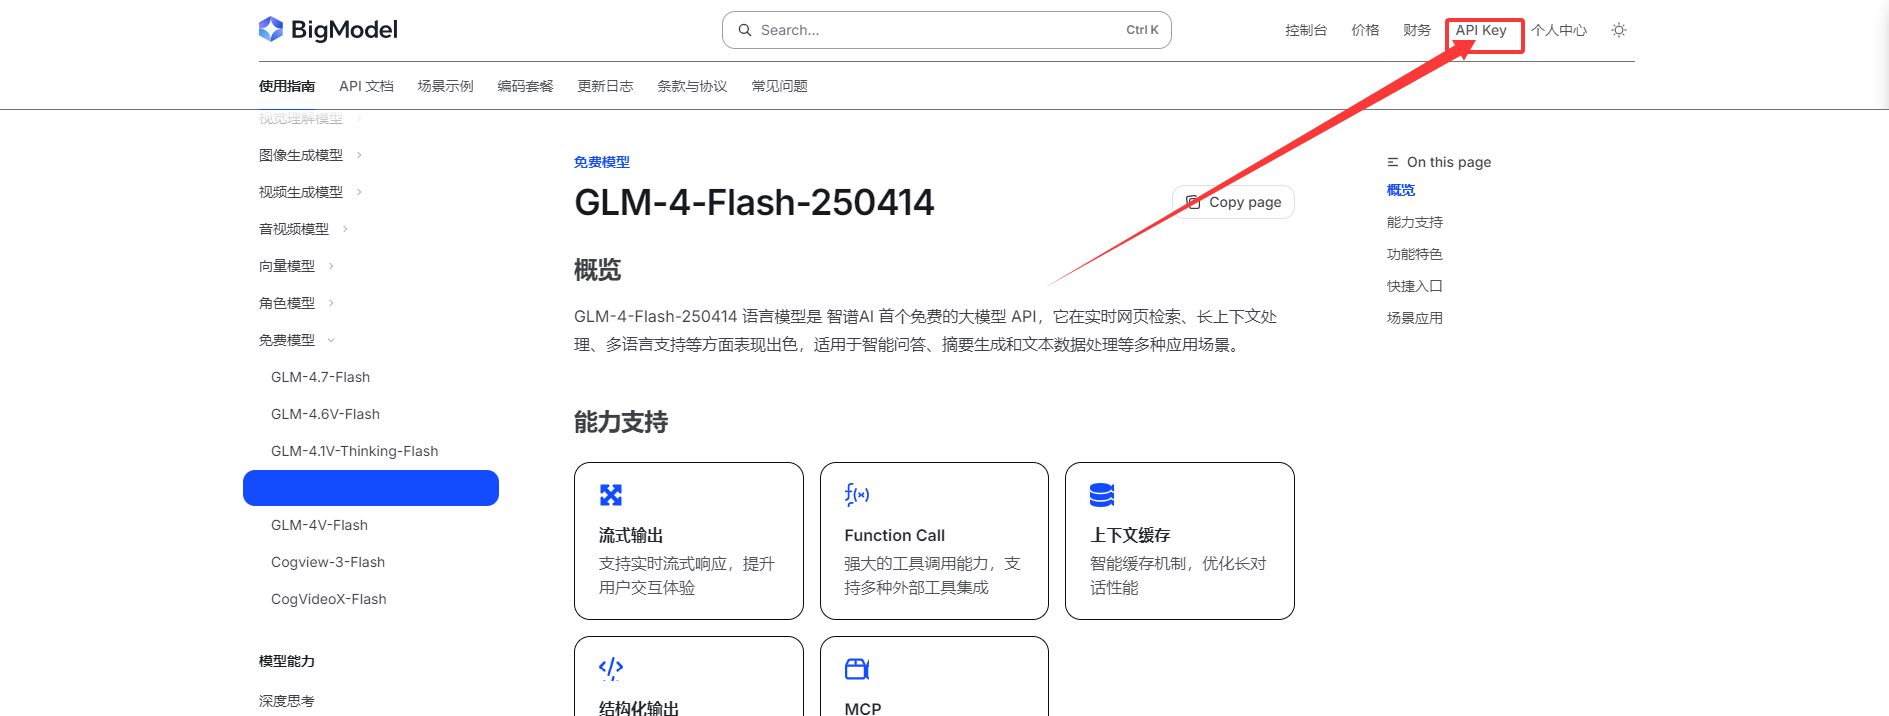The height and width of the screenshot is (716, 1889).
Task: Open the 更新日志 tab
Action: (x=605, y=86)
